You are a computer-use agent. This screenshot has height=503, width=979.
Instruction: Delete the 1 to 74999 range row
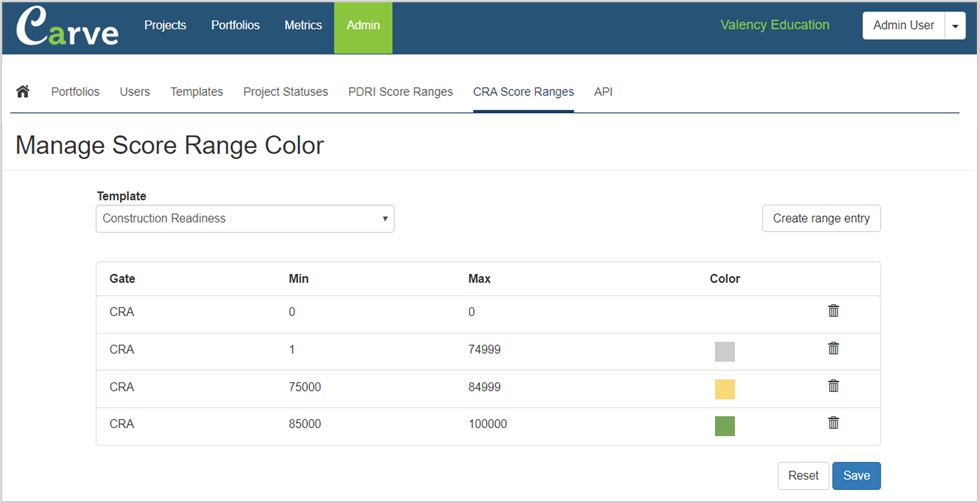(833, 348)
